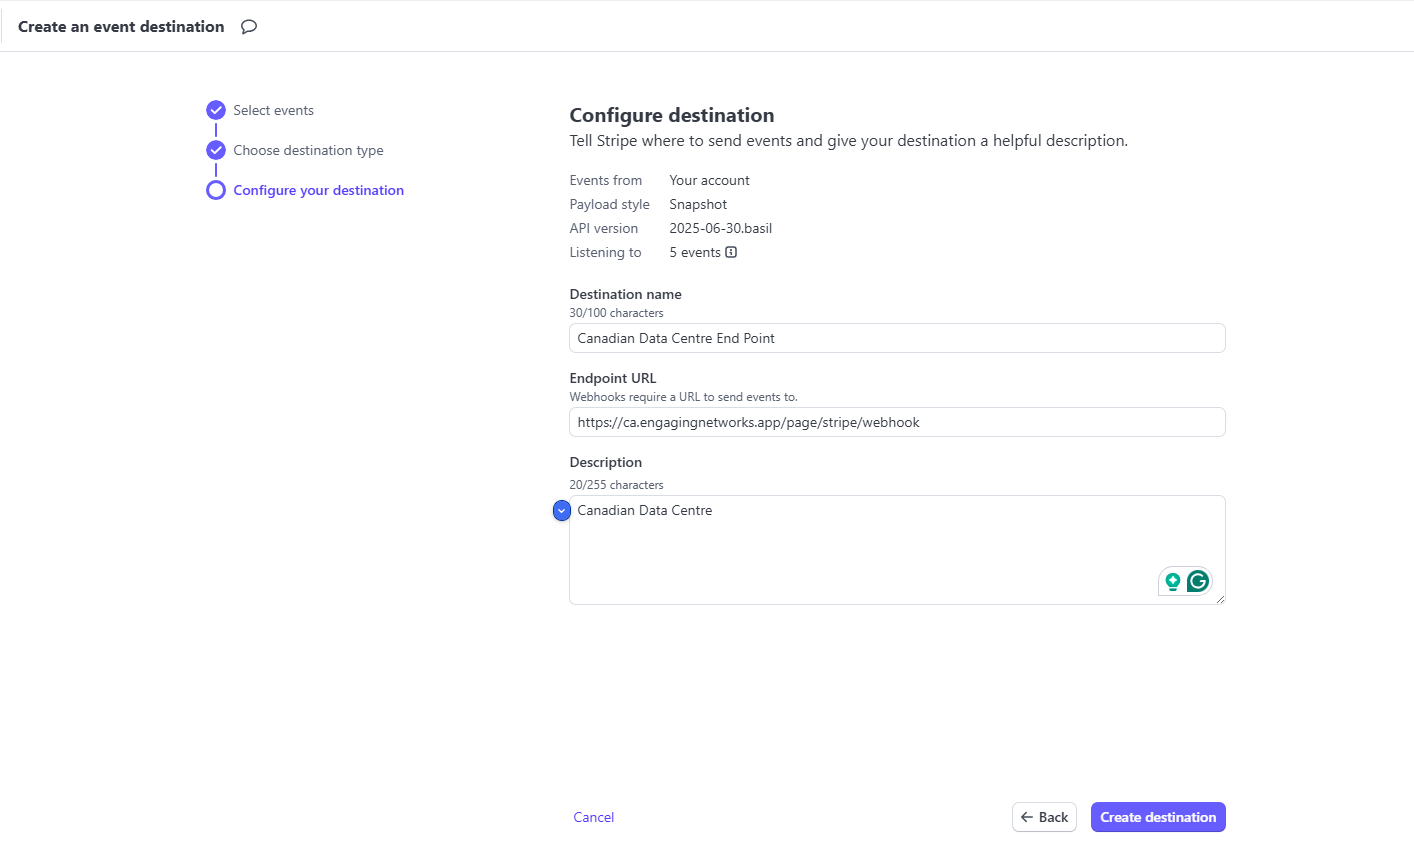Click the Description textarea resize handle
Screen dimensions: 1414x863
1220,599
